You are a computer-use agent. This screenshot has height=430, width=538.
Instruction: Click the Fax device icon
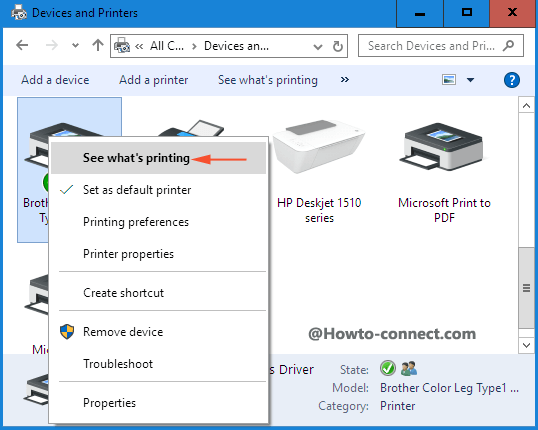click(x=192, y=128)
